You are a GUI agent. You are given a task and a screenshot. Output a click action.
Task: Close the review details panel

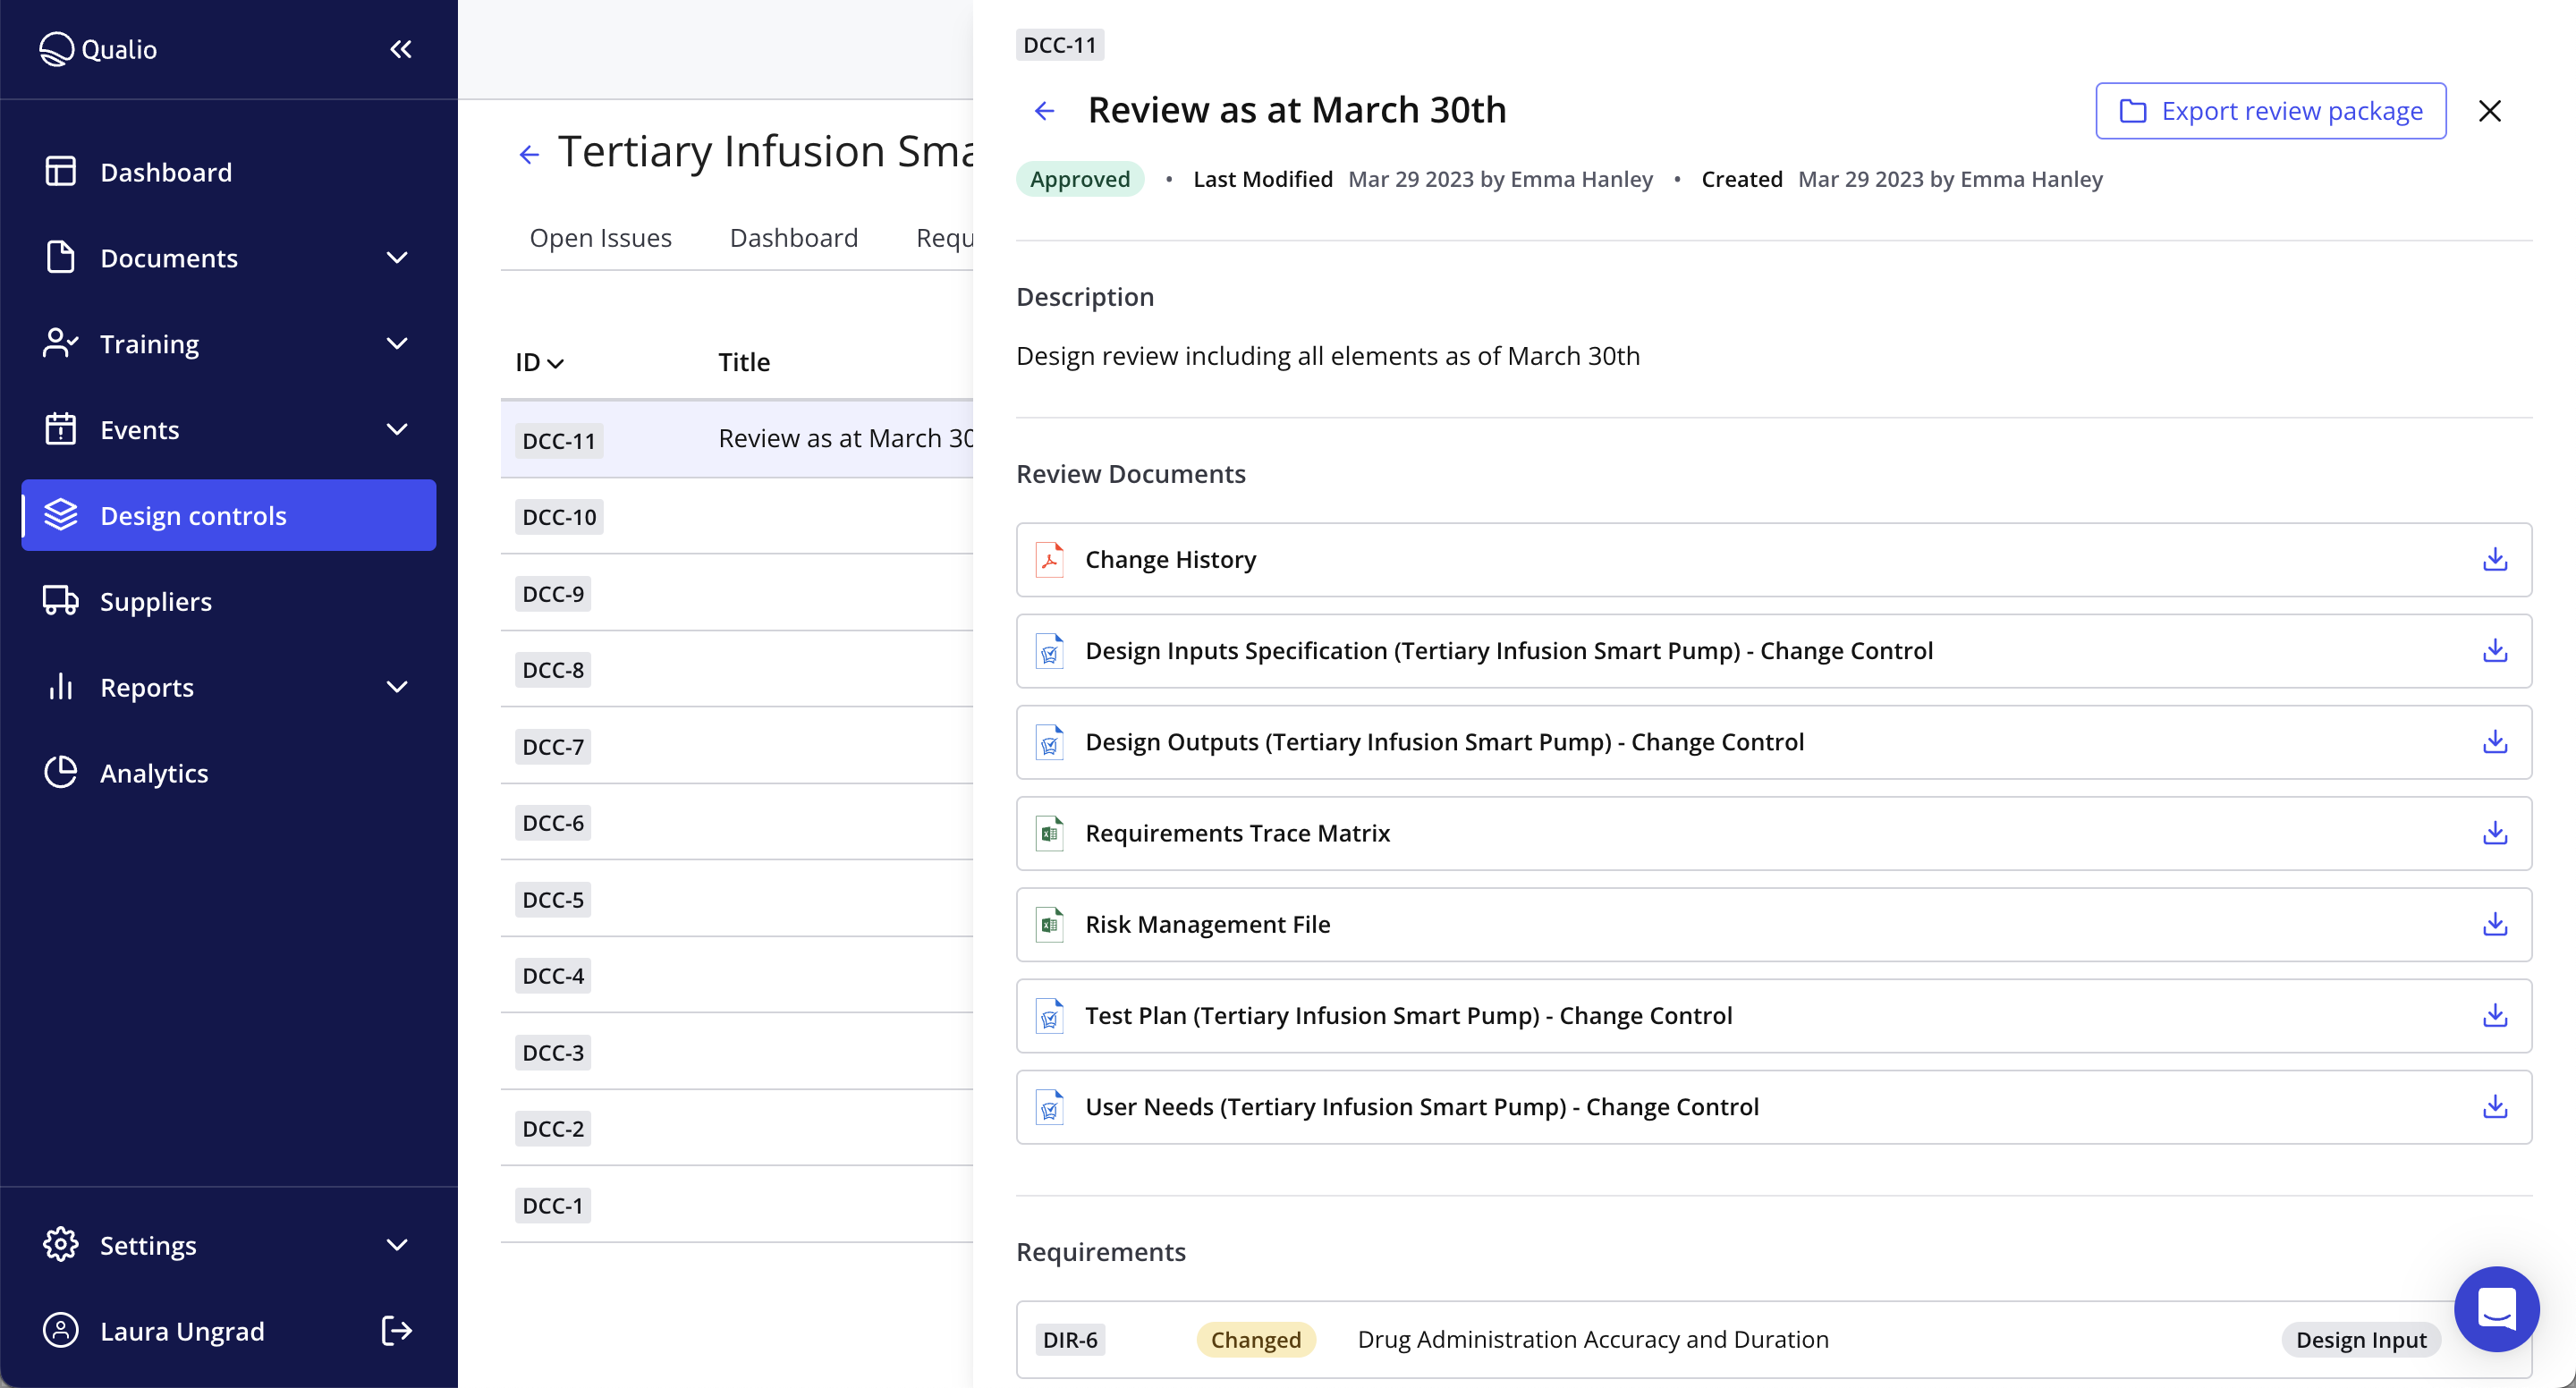[x=2489, y=111]
